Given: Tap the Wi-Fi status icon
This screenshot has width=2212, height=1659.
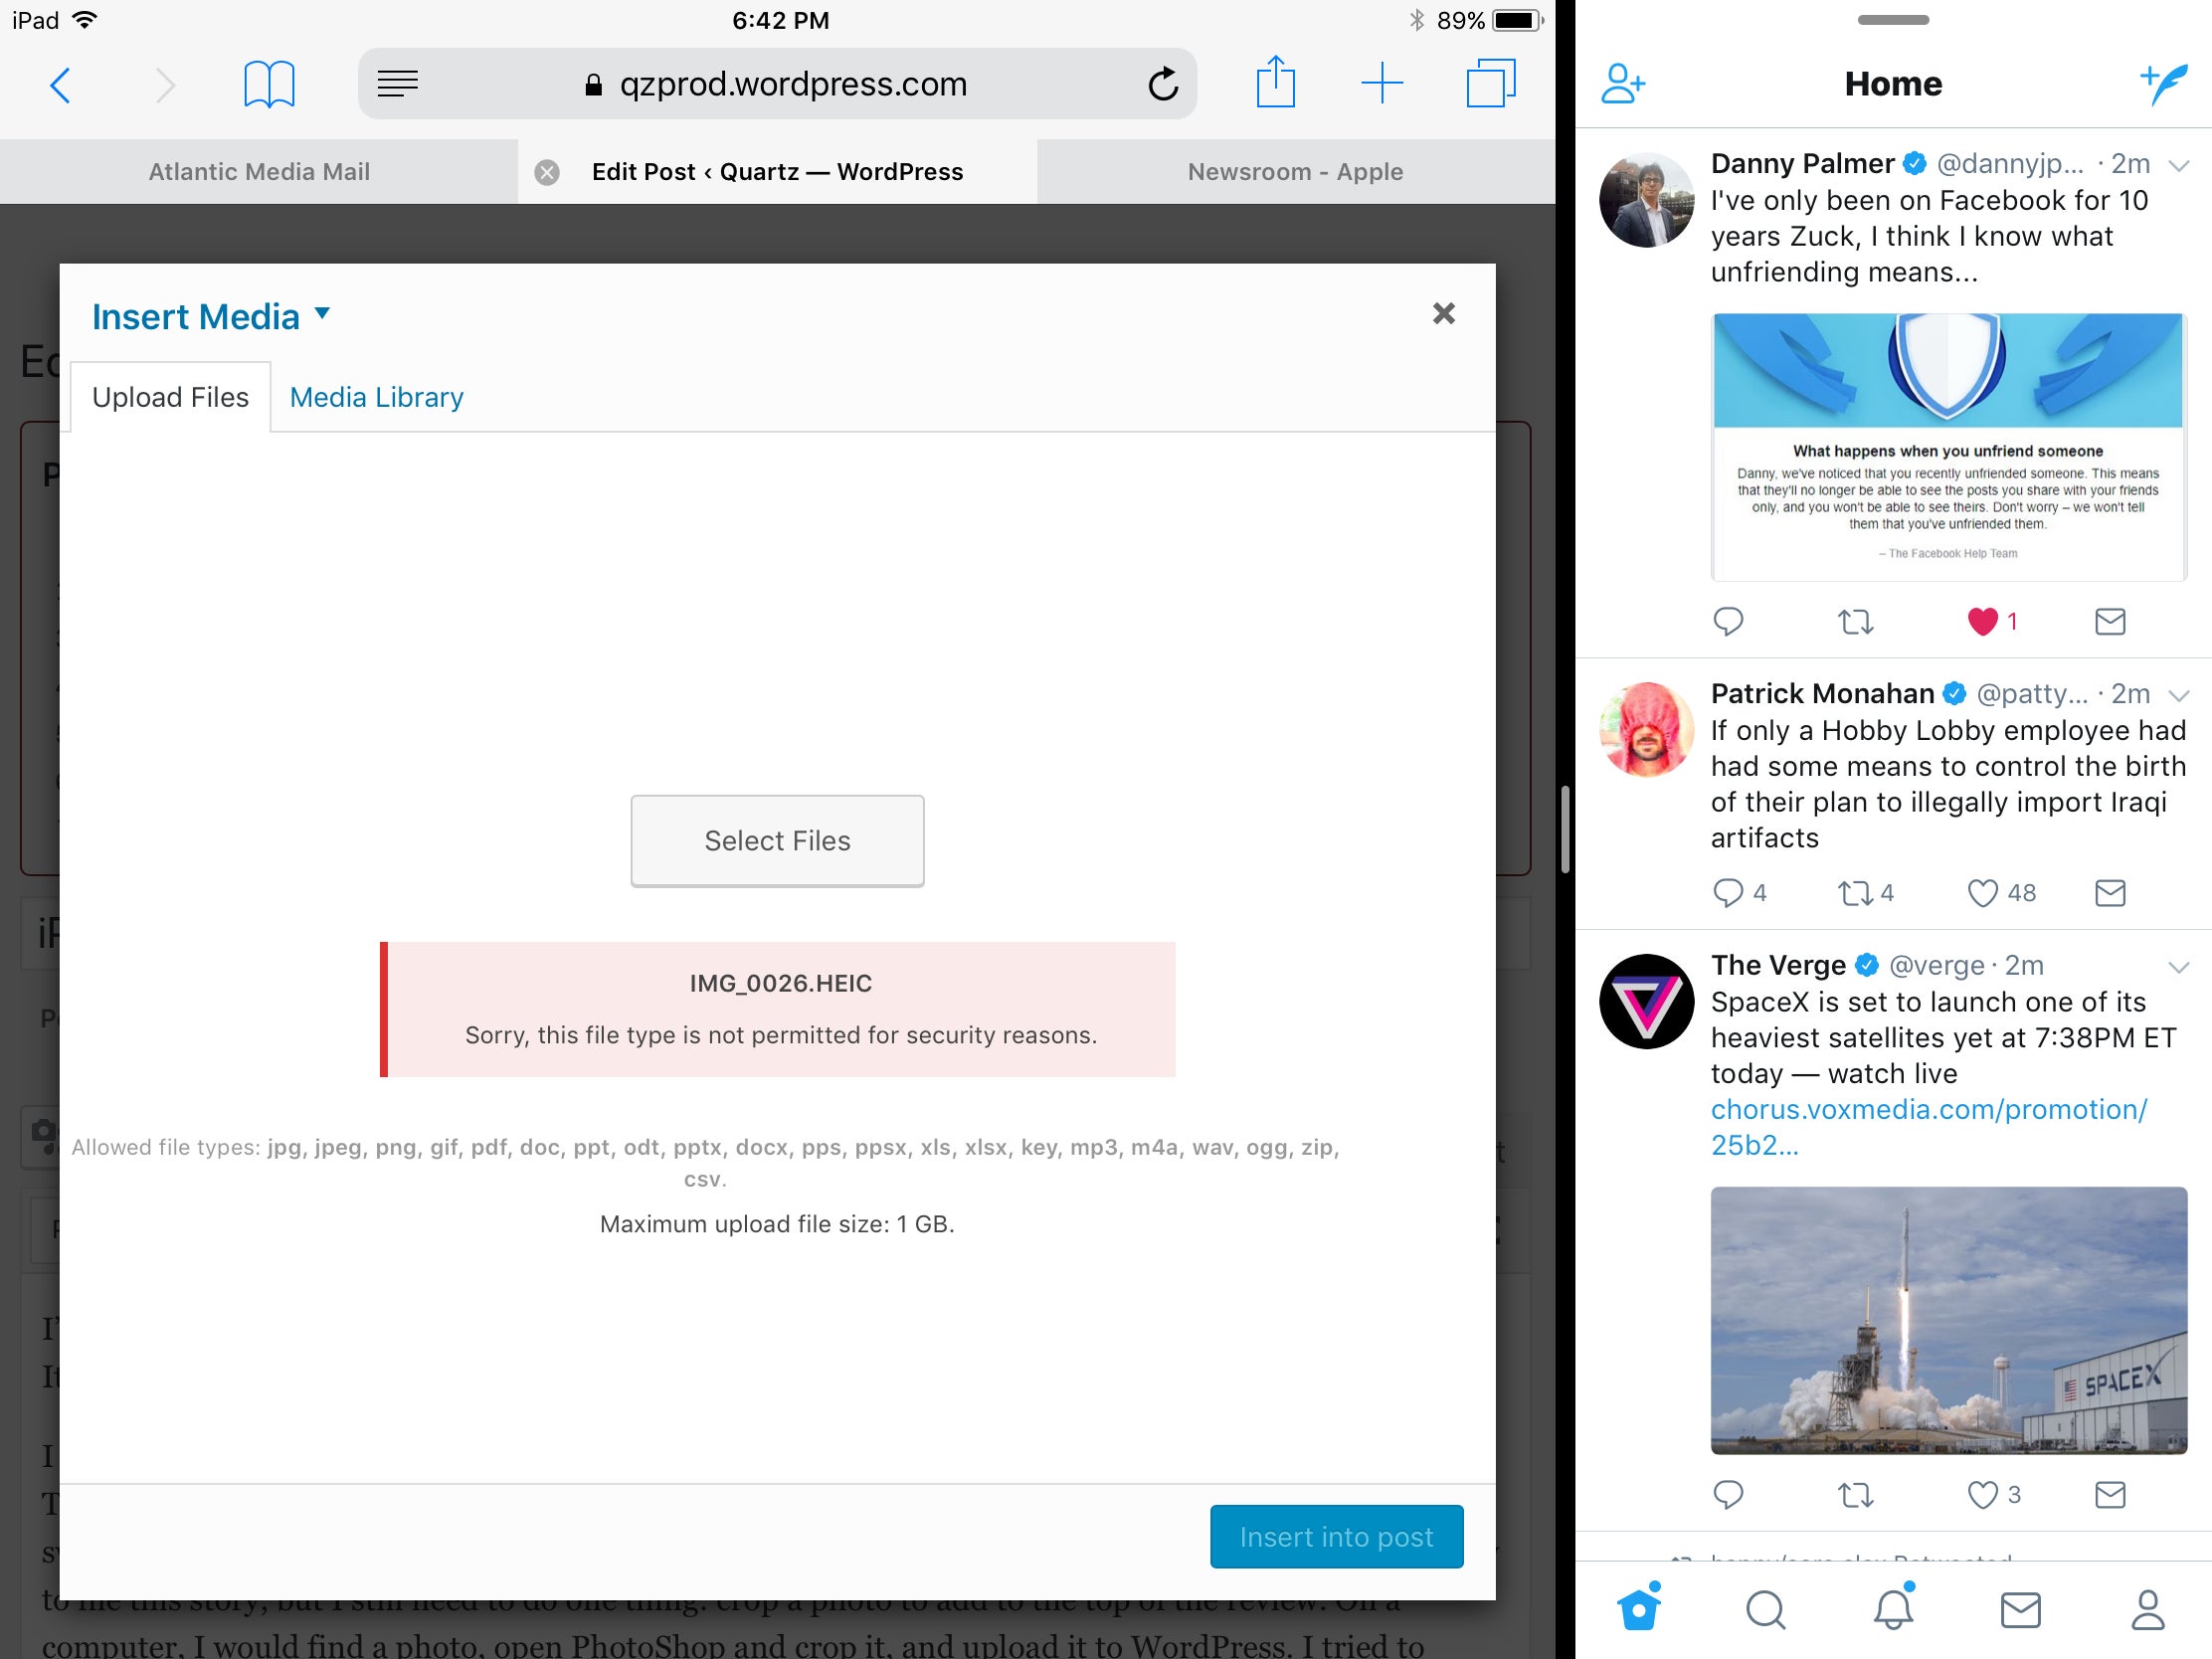Looking at the screenshot, I should pyautogui.click(x=85, y=20).
